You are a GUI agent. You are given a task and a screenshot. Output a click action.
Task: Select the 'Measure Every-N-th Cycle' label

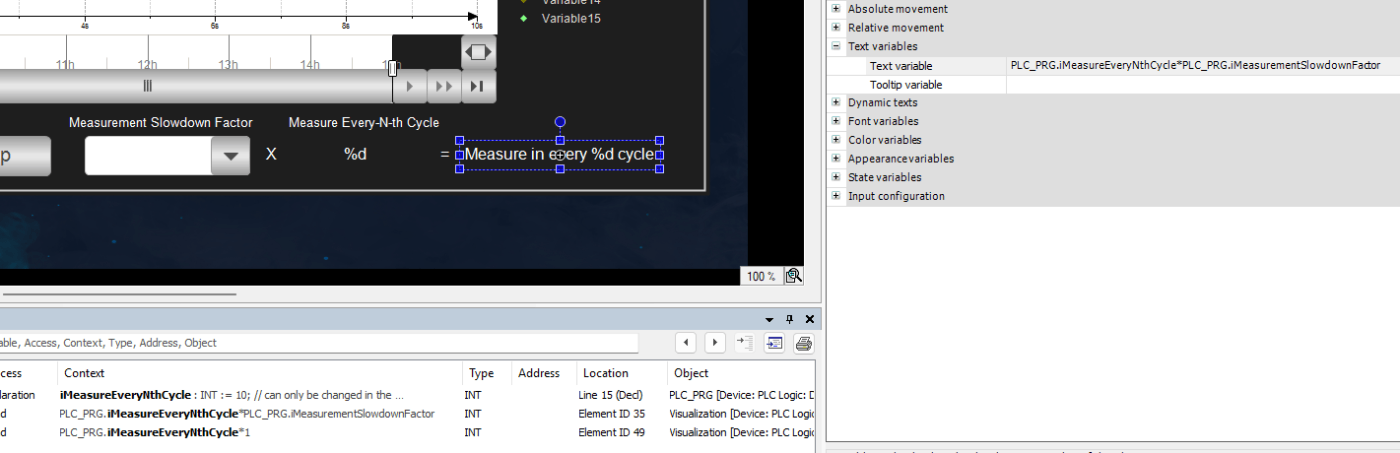click(x=364, y=122)
